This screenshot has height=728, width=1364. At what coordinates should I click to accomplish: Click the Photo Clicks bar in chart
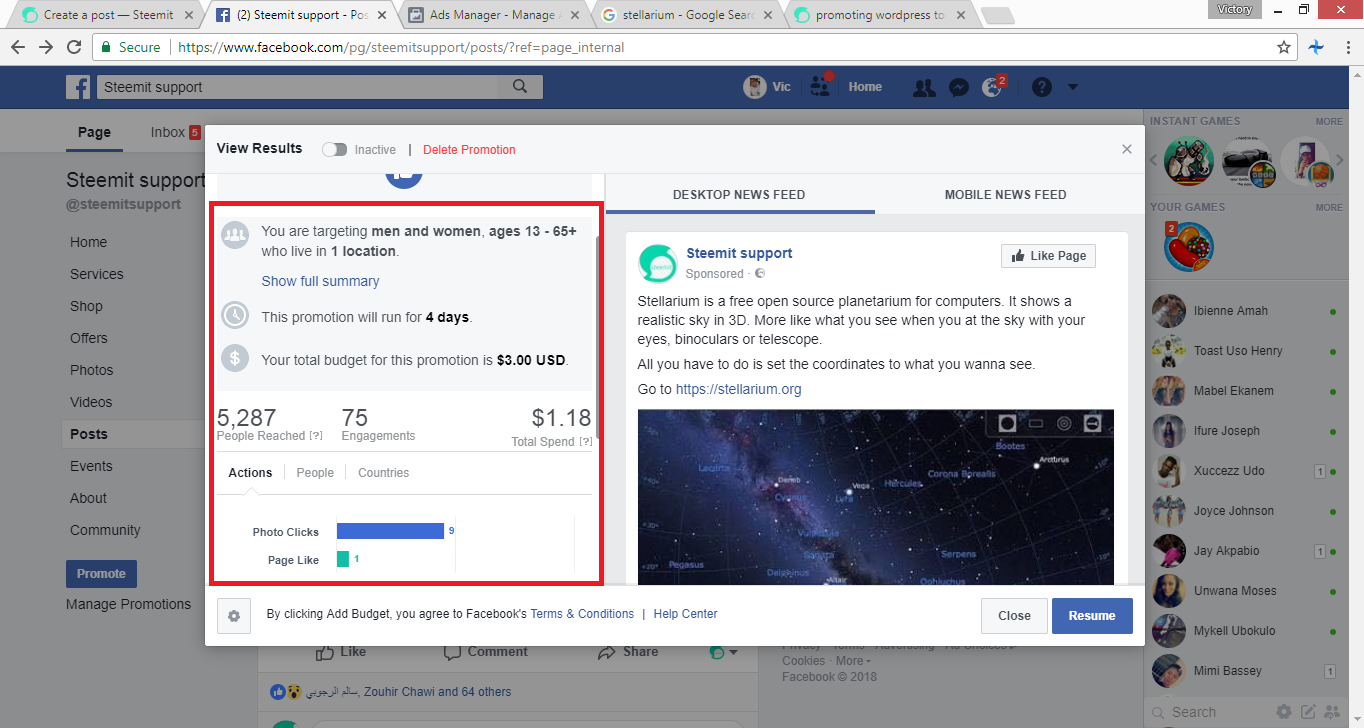coord(390,531)
